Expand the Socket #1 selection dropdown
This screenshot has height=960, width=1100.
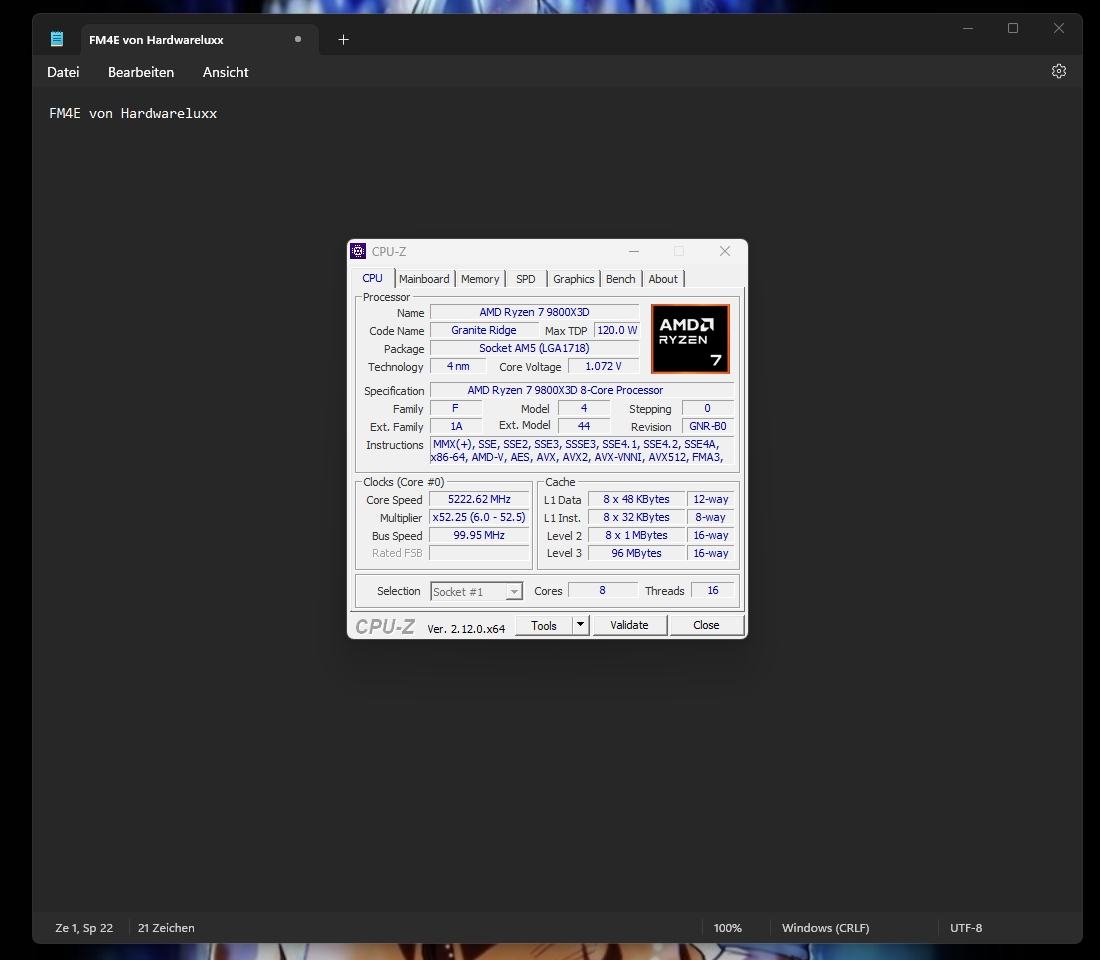514,592
